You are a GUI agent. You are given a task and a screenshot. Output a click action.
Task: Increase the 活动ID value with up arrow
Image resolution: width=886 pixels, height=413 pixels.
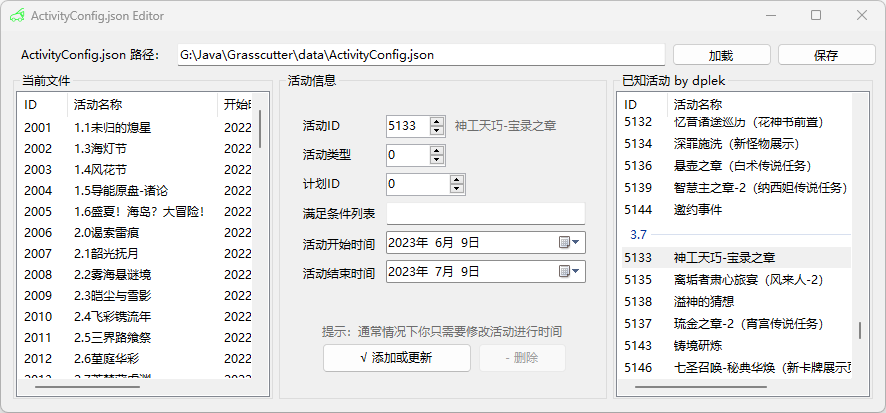coord(436,121)
